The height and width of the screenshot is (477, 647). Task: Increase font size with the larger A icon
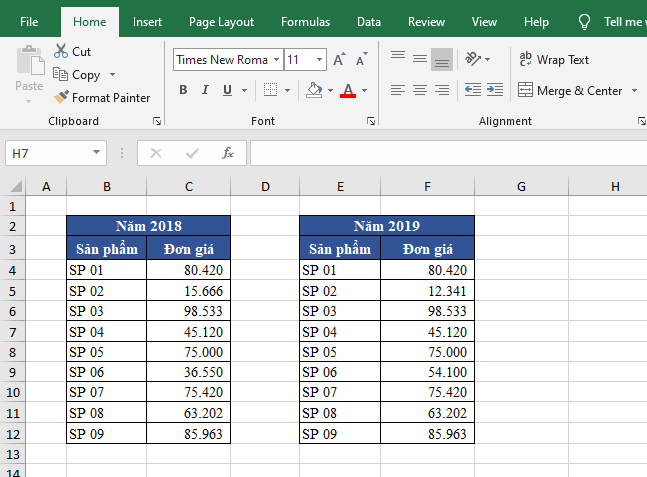pyautogui.click(x=339, y=60)
